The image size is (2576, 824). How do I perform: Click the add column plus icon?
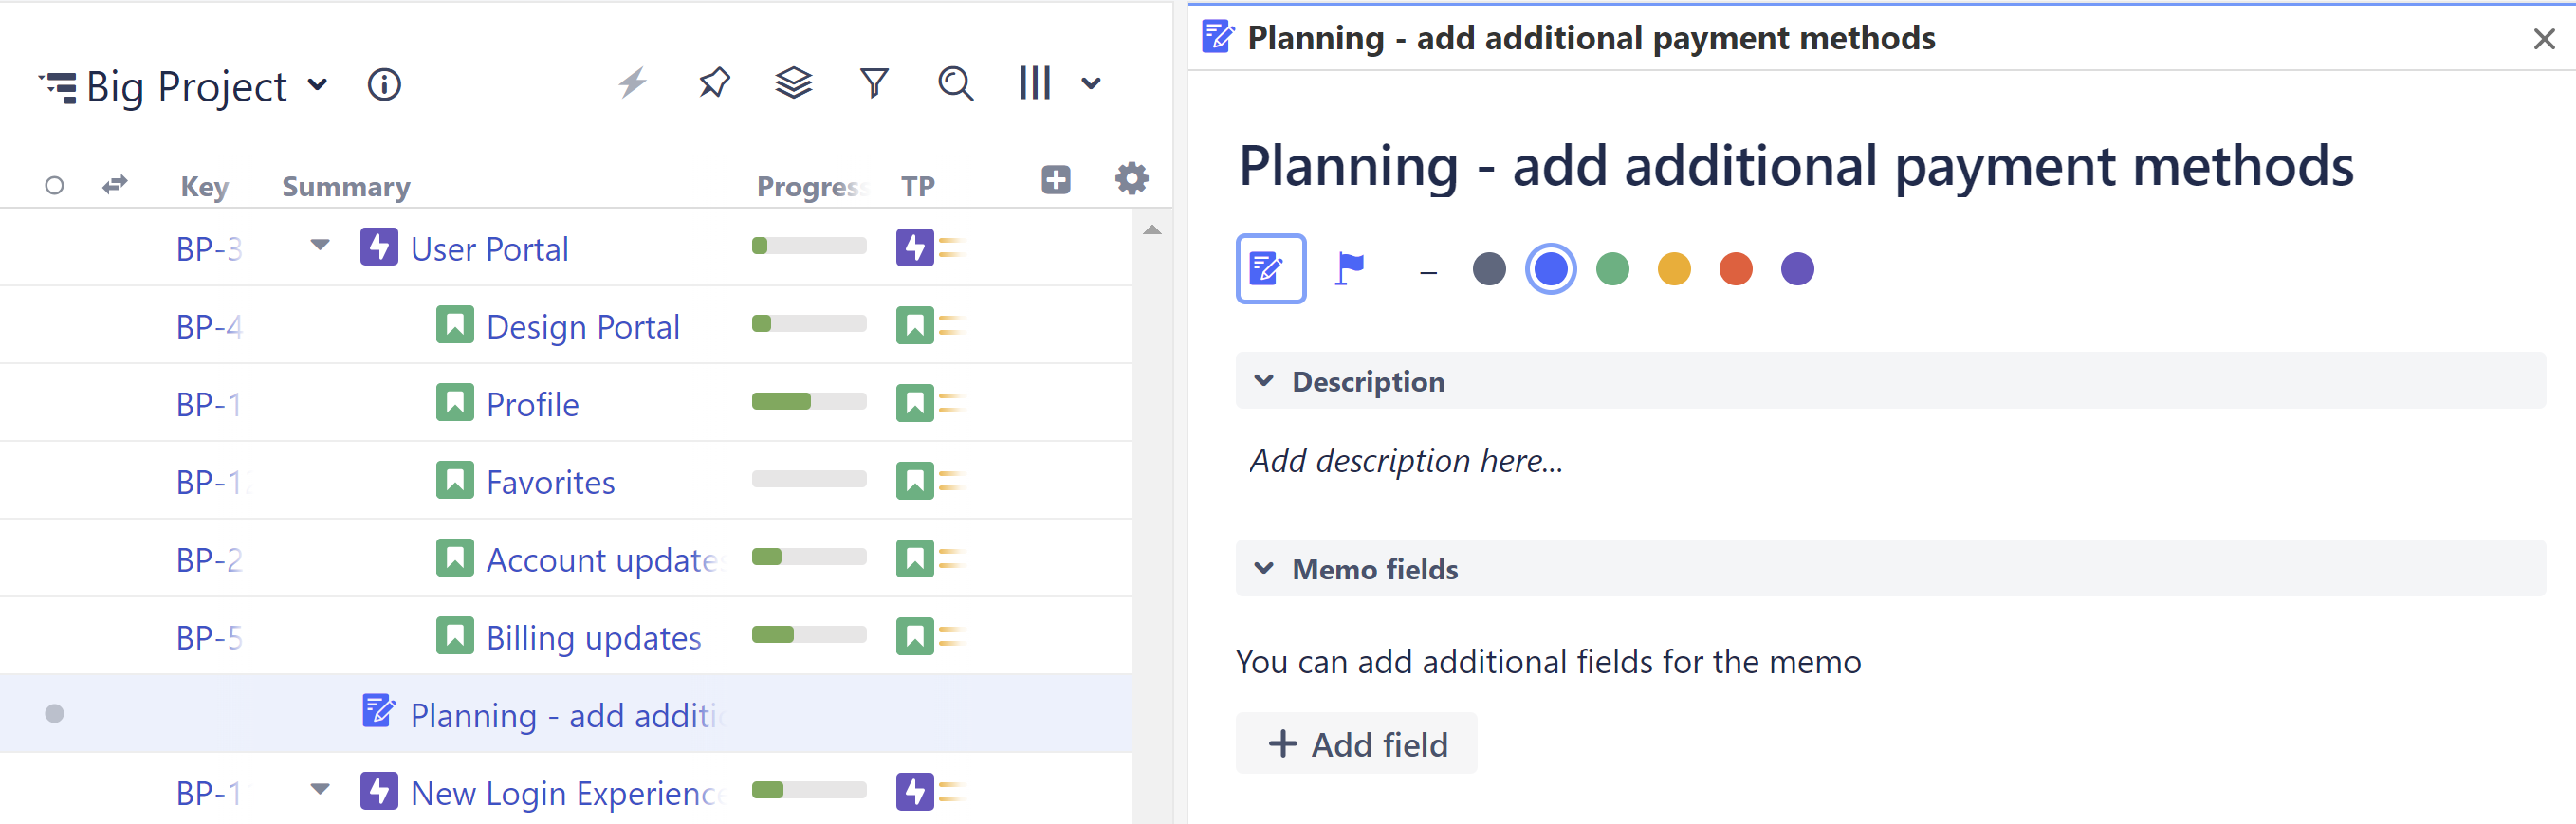click(1056, 180)
